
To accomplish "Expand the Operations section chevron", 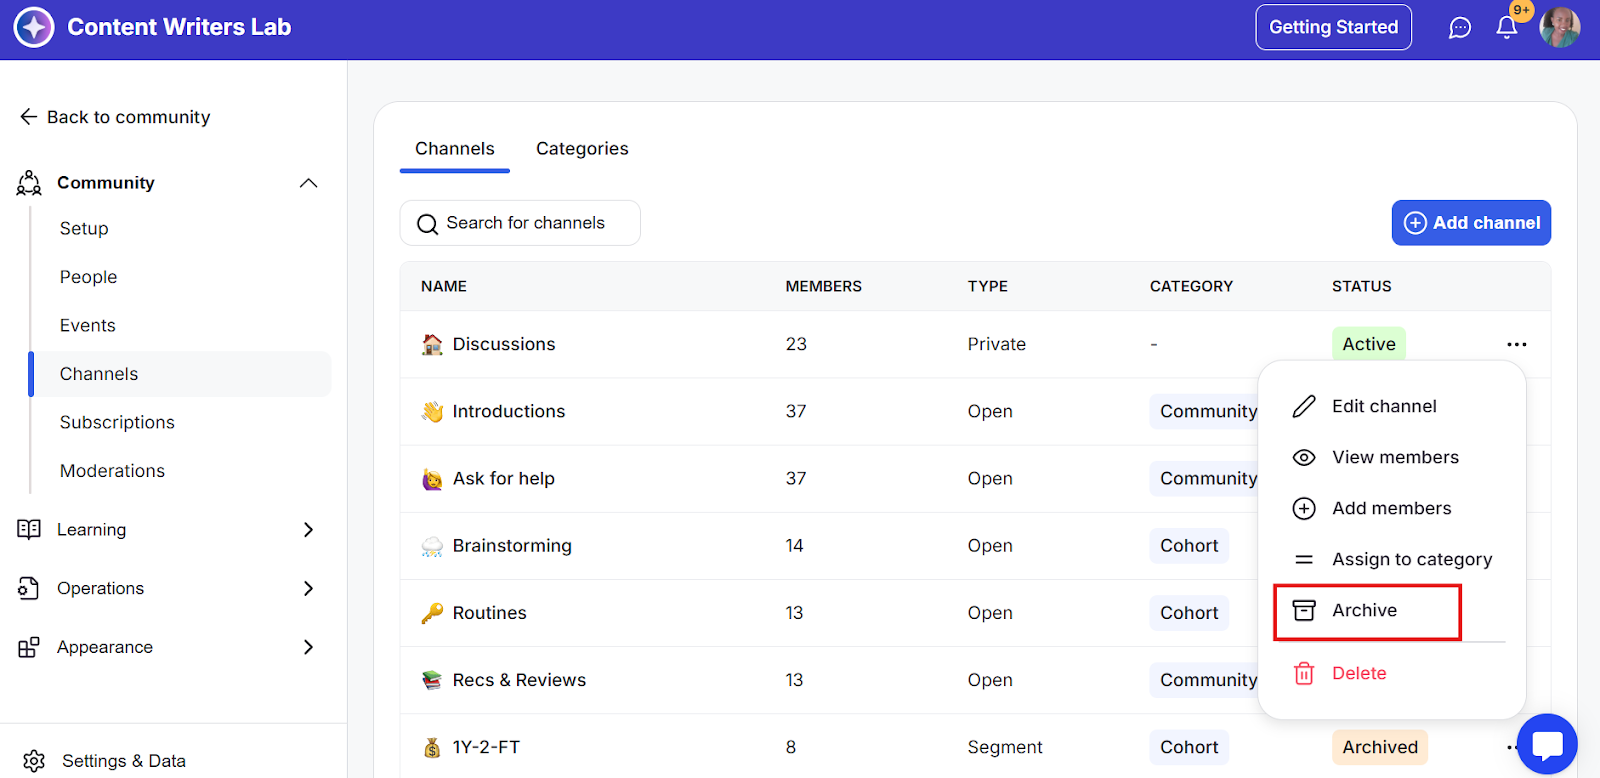I will tap(308, 589).
